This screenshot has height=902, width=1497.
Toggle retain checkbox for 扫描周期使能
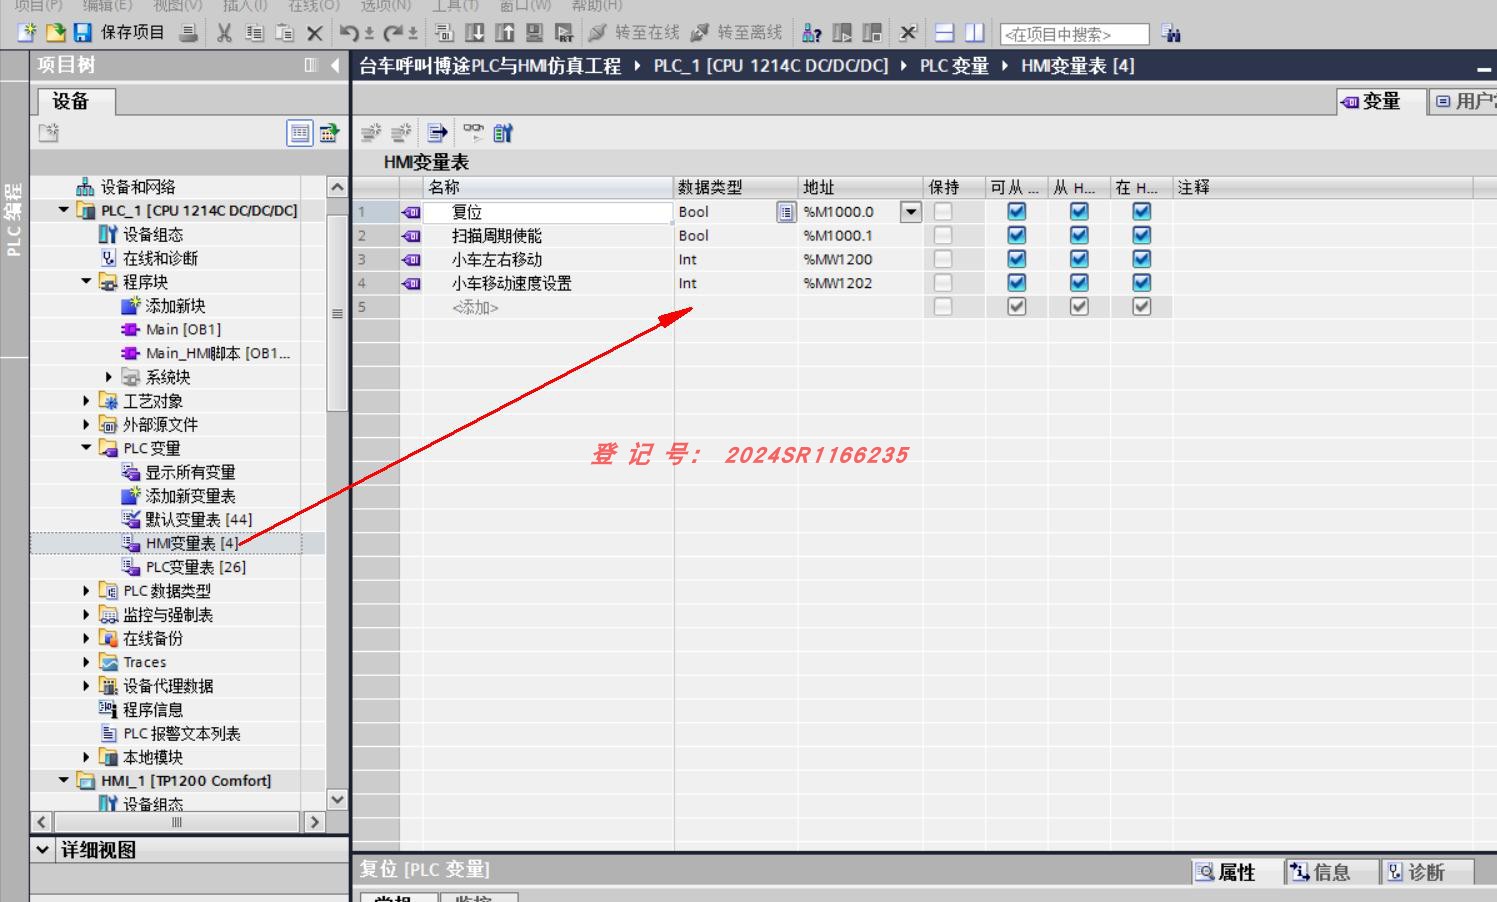942,235
